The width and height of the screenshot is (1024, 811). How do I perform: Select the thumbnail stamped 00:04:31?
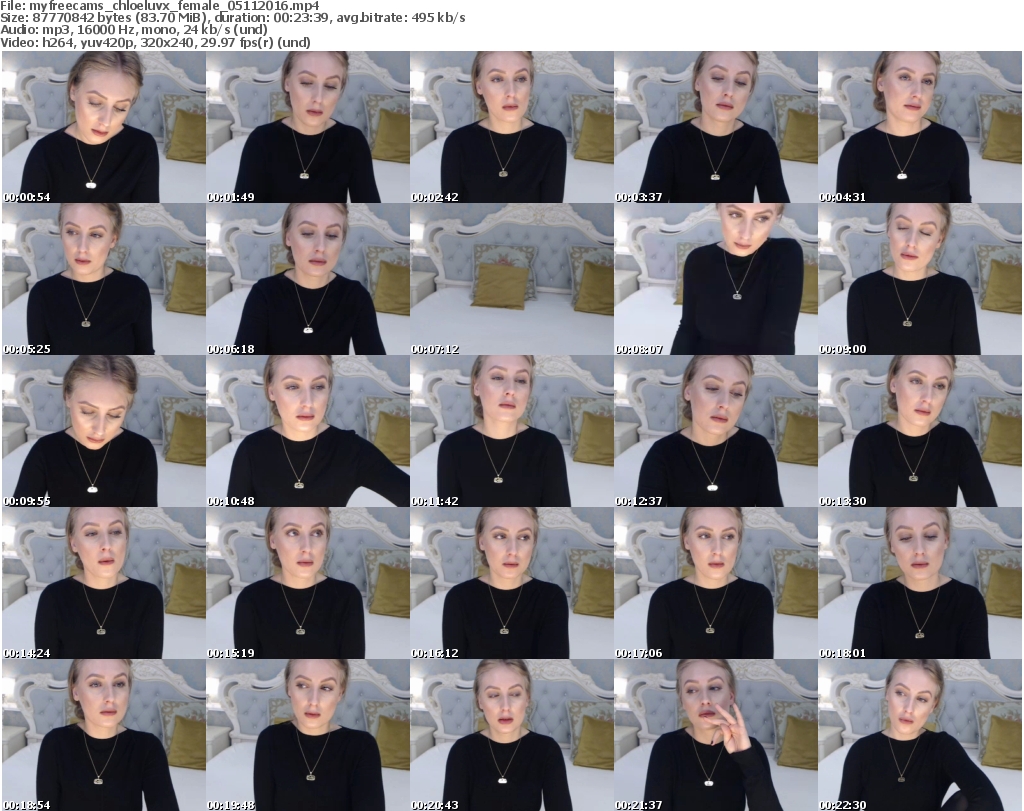pyautogui.click(x=920, y=127)
